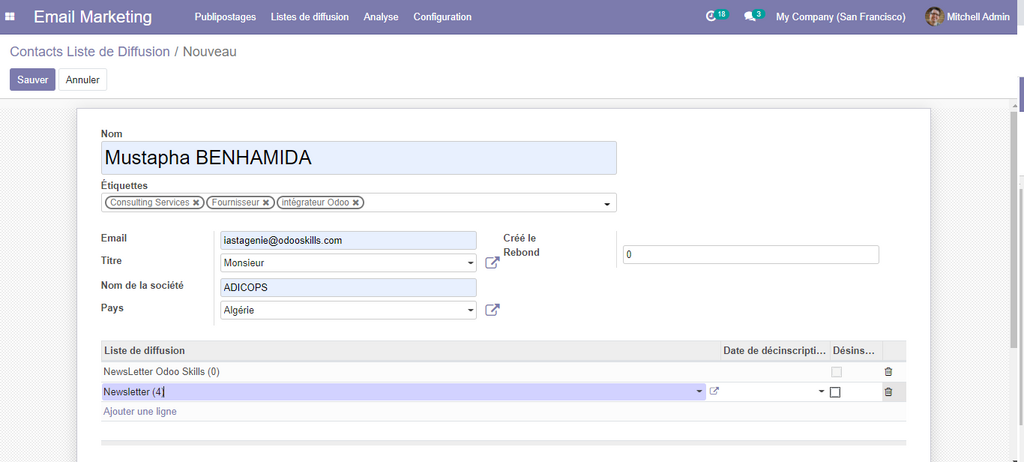The height and width of the screenshot is (462, 1024).
Task: Expand the Pays dropdown showing Algérie
Action: point(470,311)
